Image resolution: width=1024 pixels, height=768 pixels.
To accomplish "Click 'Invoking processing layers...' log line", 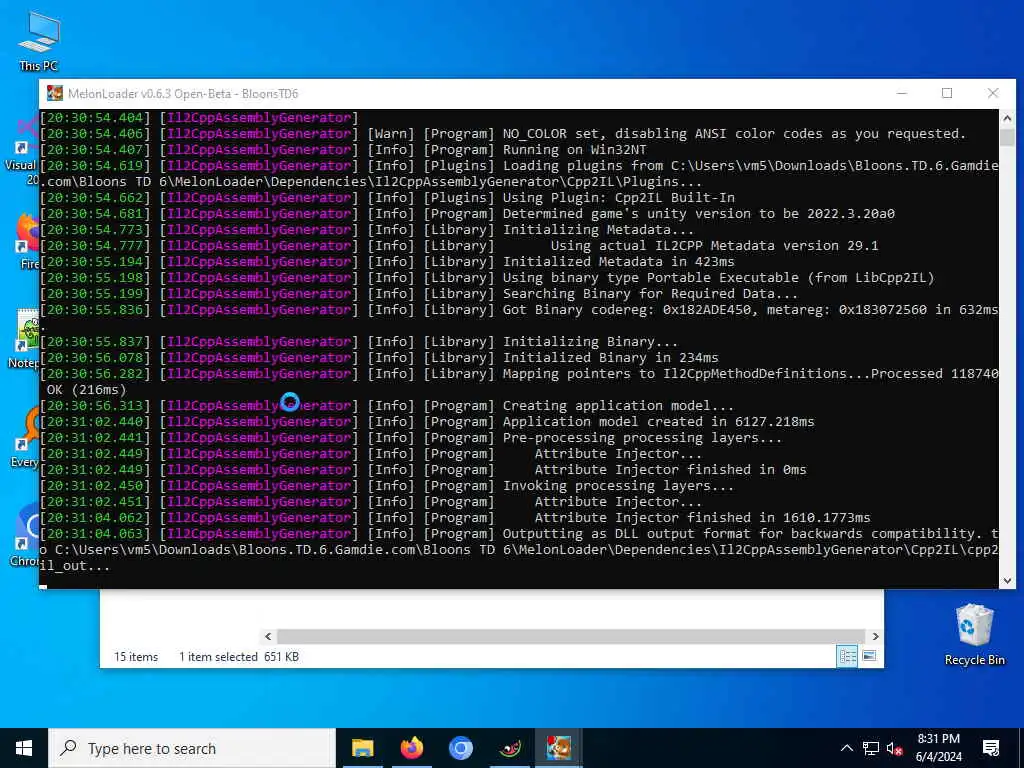I will pyautogui.click(x=387, y=485).
